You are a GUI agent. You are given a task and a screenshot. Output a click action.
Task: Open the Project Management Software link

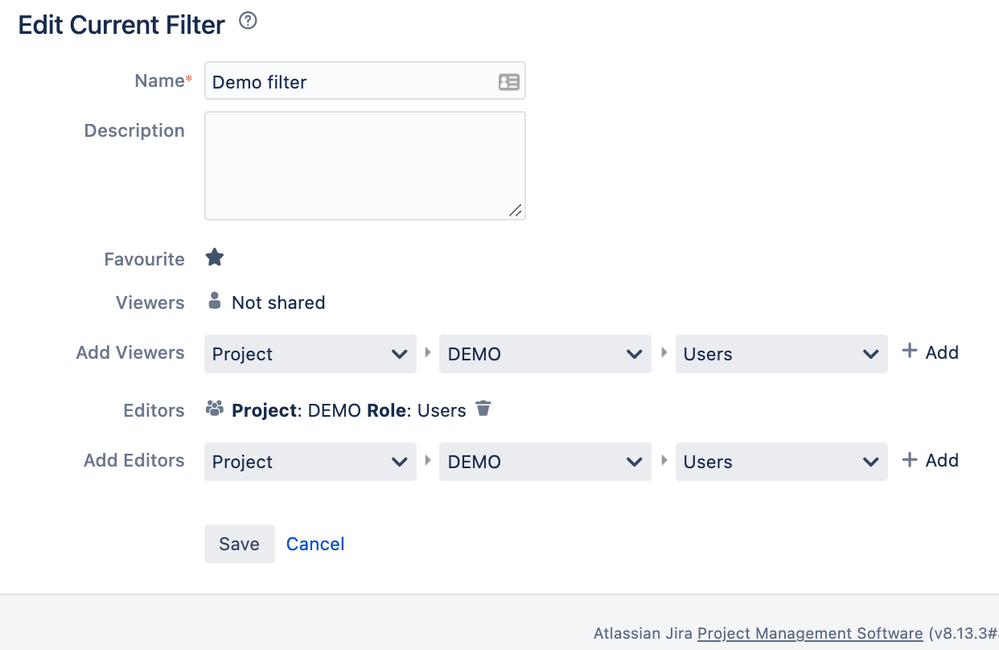[x=810, y=633]
